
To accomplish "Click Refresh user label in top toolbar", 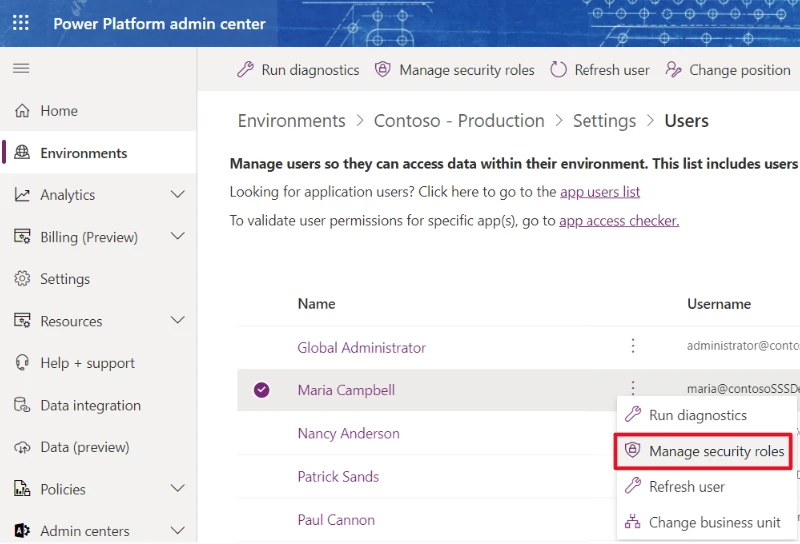I will [x=612, y=69].
